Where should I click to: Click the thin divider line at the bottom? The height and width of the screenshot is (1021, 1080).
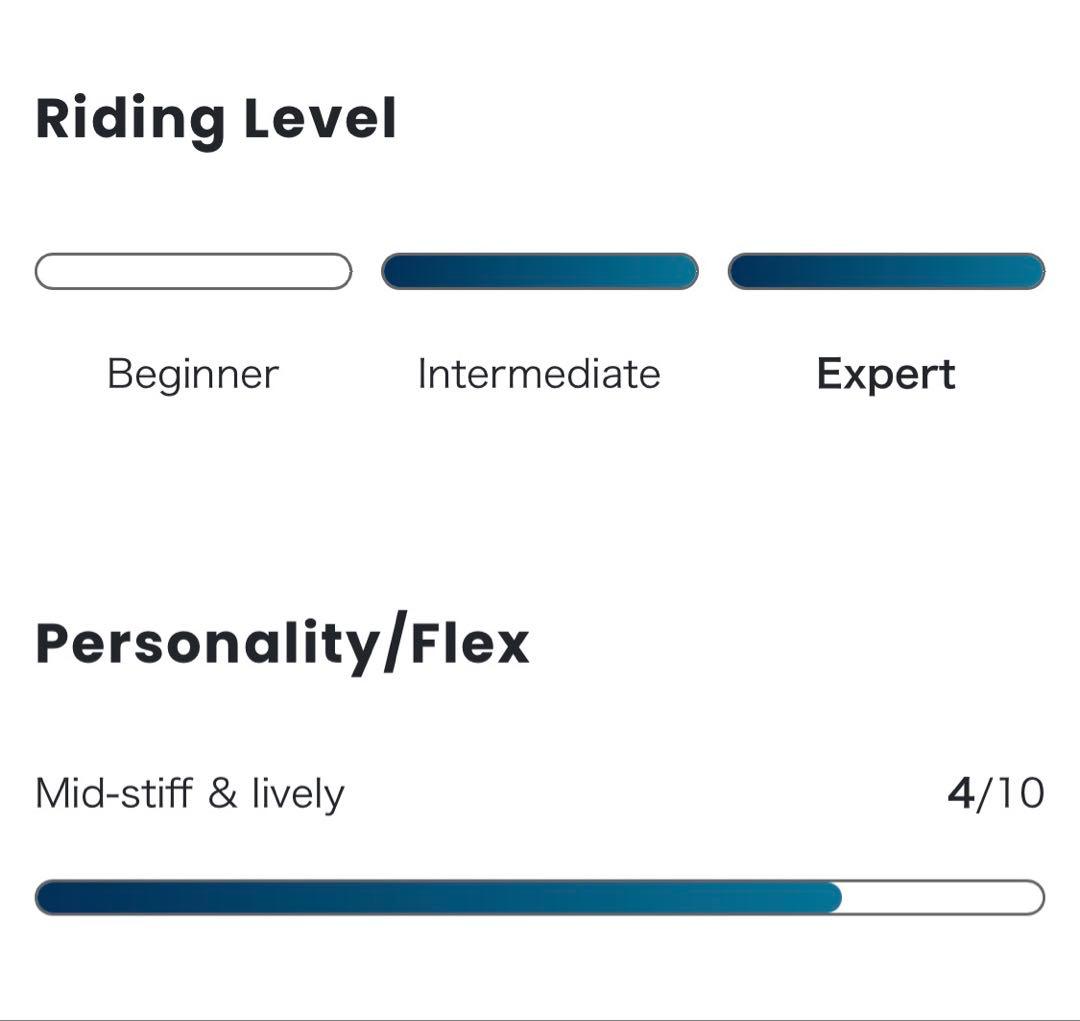540,1019
